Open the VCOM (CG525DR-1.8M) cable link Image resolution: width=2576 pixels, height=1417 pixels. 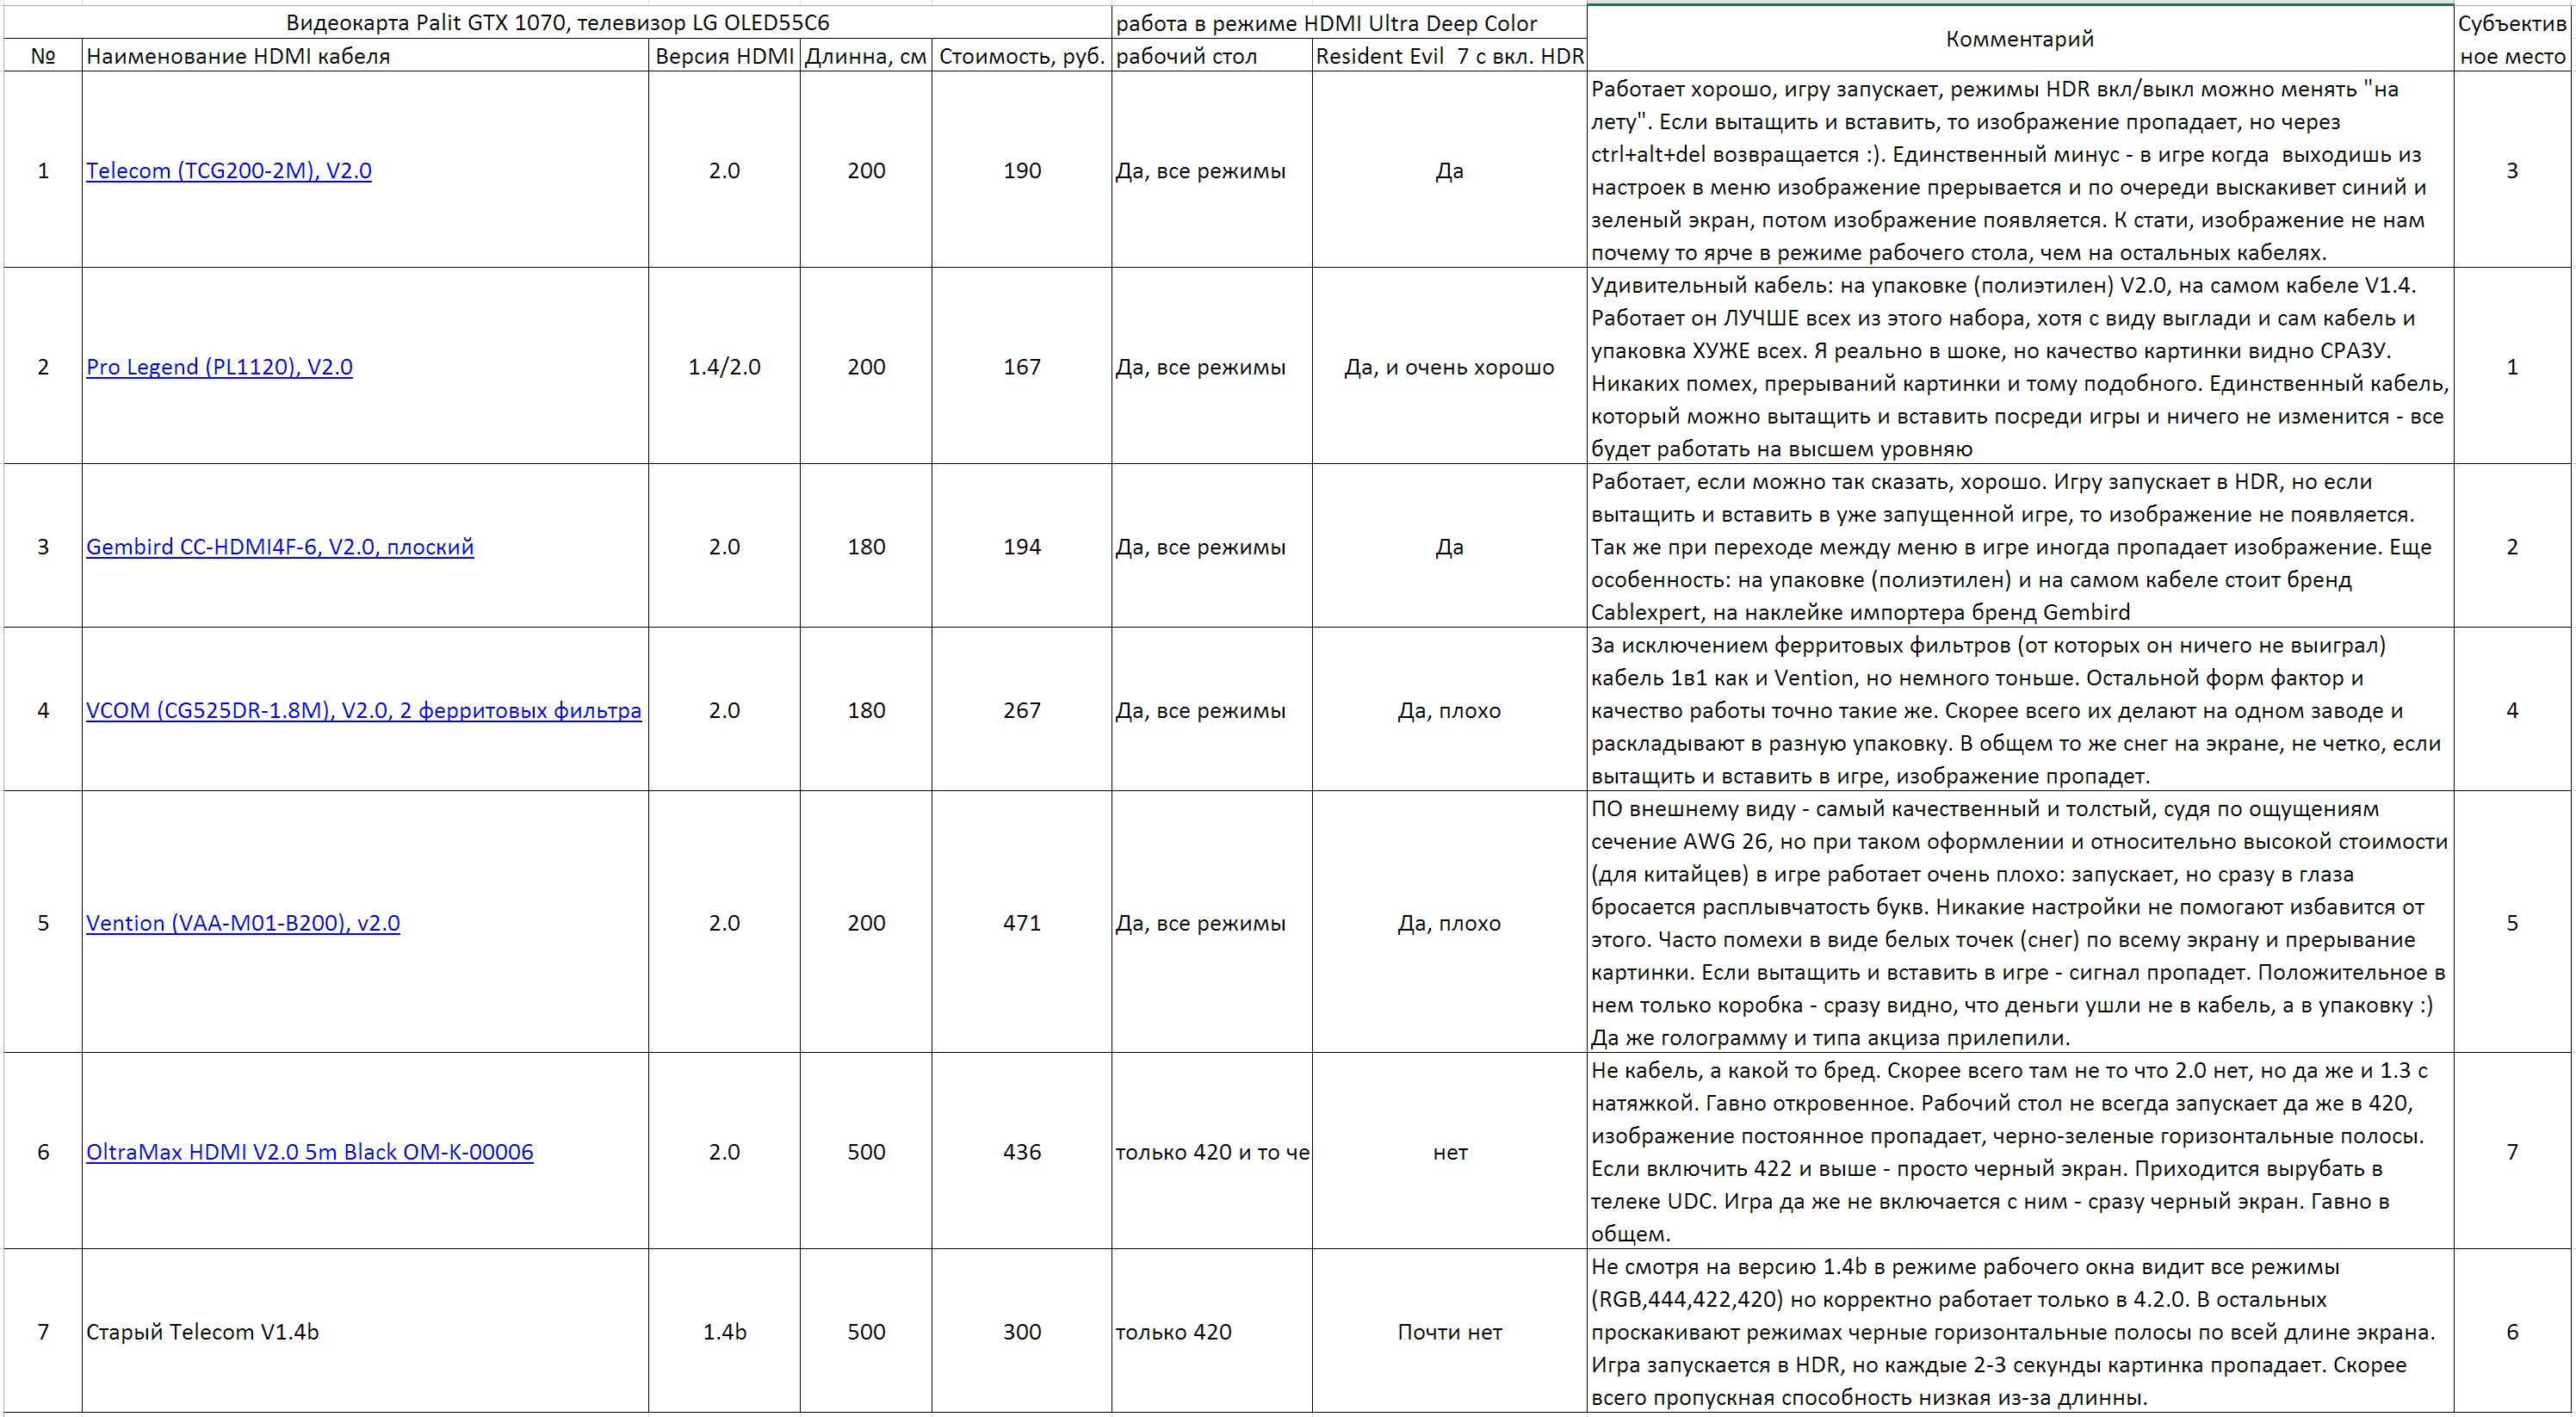tap(363, 711)
